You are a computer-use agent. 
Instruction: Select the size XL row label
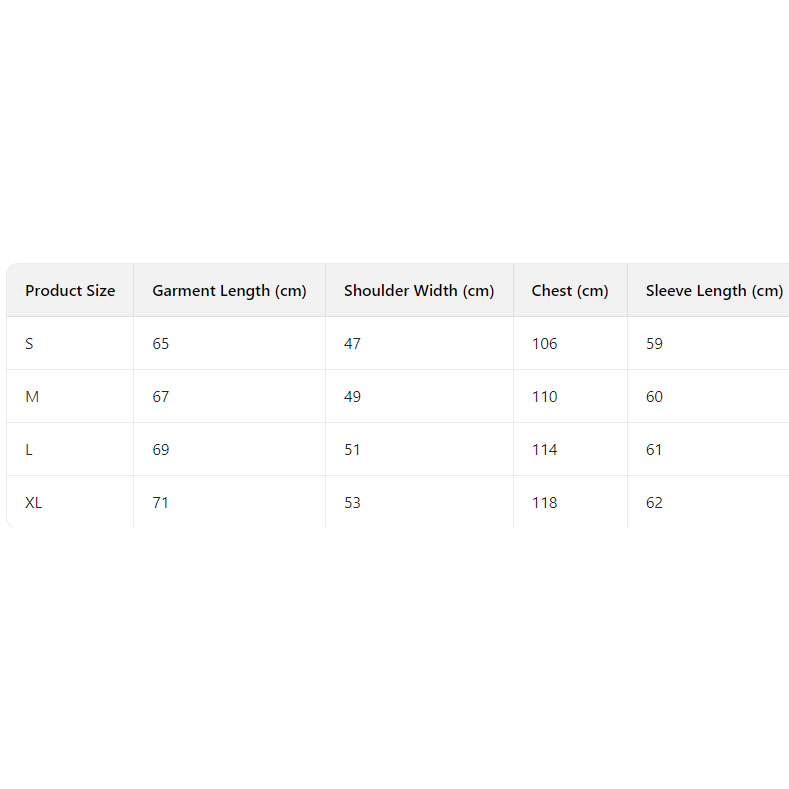point(34,503)
